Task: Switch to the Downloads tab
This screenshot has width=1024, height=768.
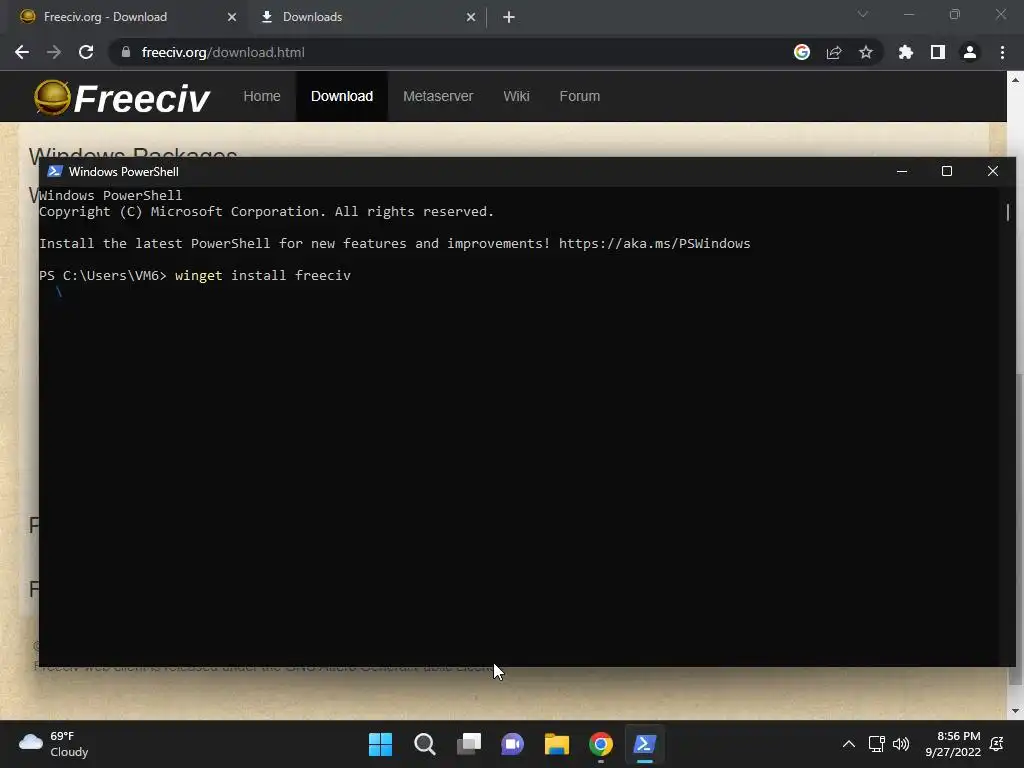Action: click(366, 17)
